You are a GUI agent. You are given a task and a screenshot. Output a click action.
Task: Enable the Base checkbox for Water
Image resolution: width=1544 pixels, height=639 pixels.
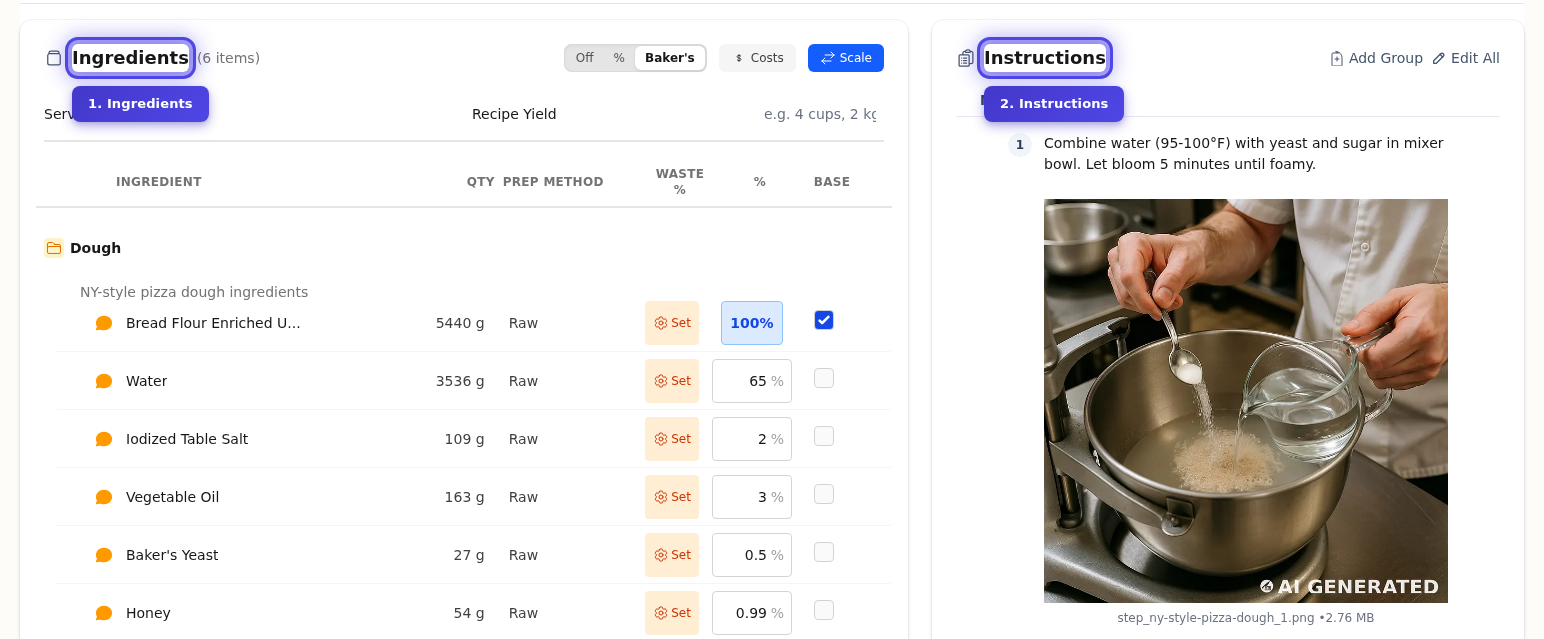[x=823, y=377]
